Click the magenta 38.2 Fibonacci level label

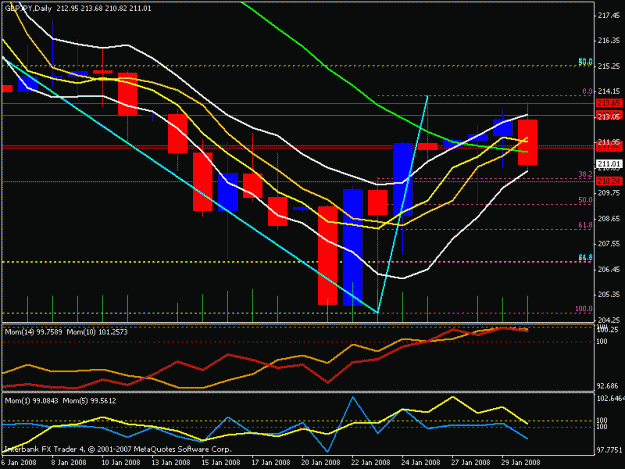tap(585, 175)
